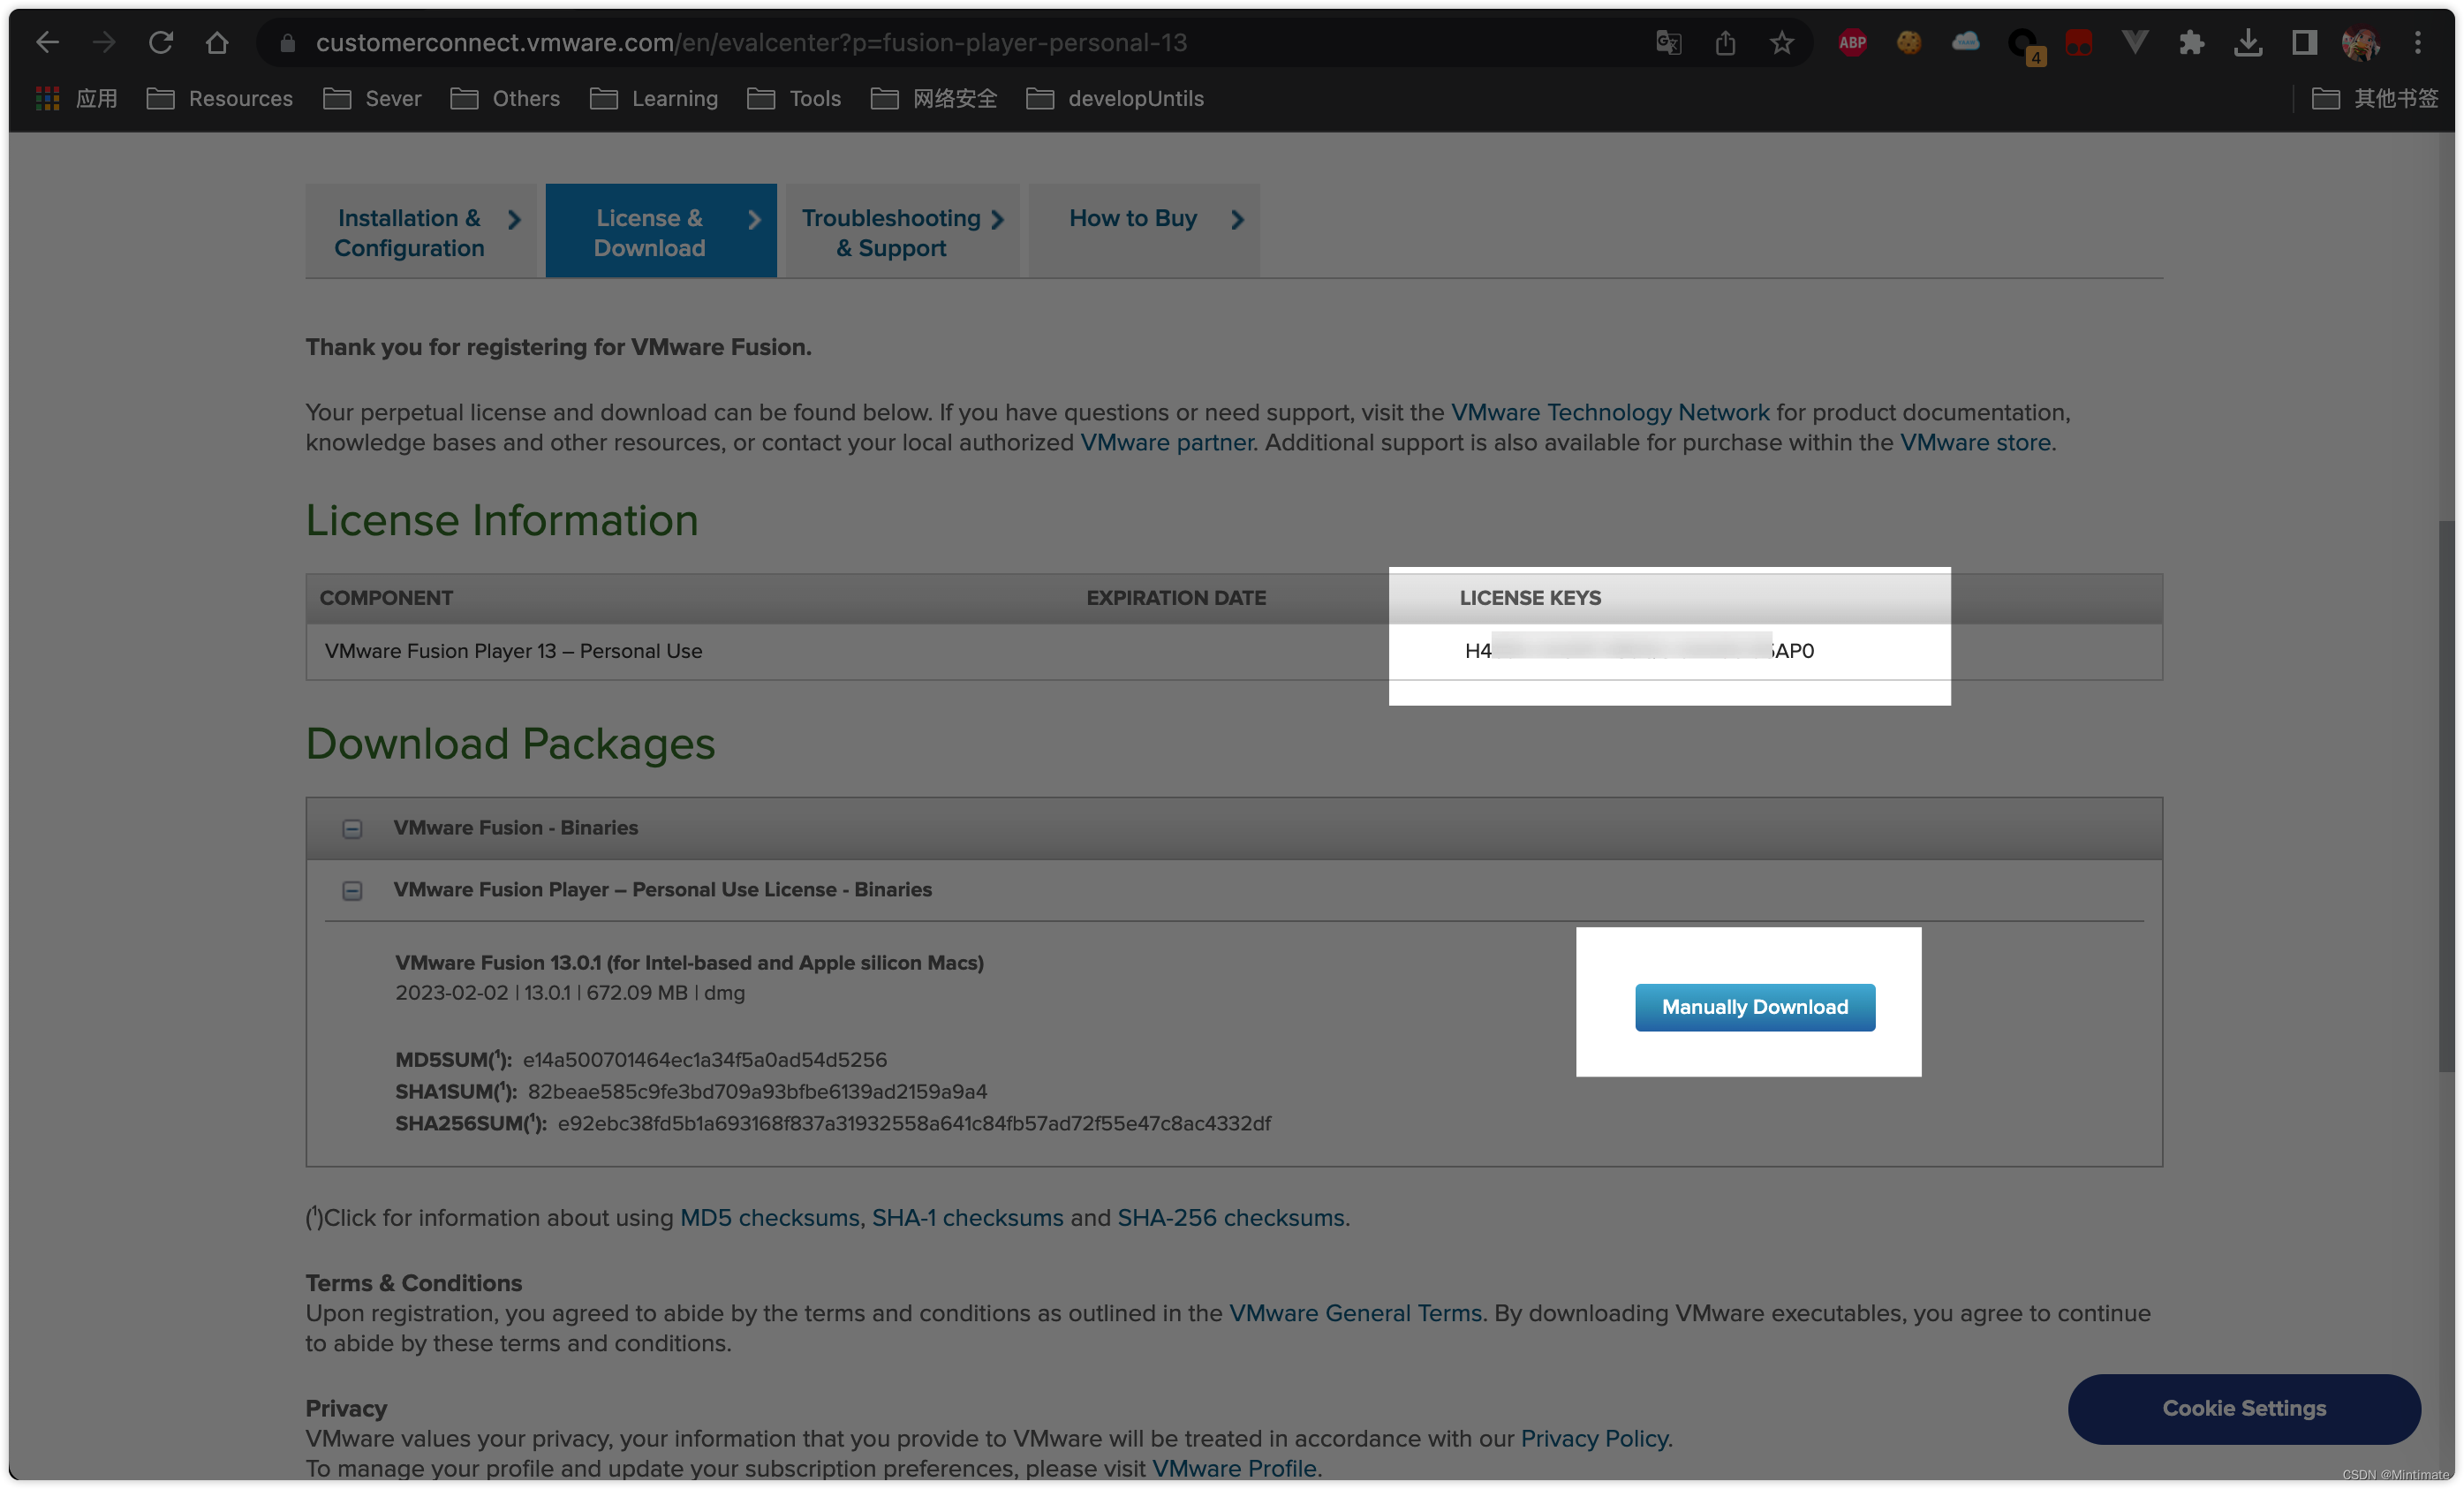Open the cookie extension icon

(1908, 42)
